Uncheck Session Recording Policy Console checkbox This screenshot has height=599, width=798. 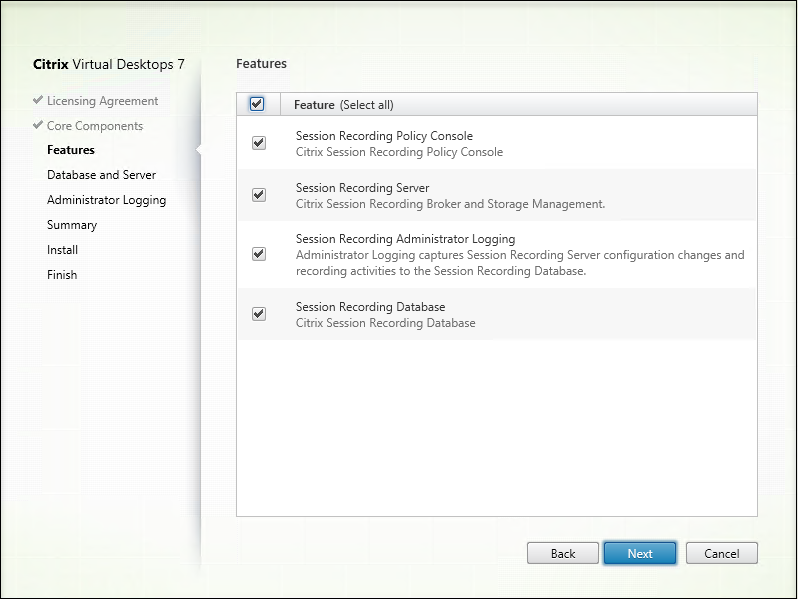point(259,143)
